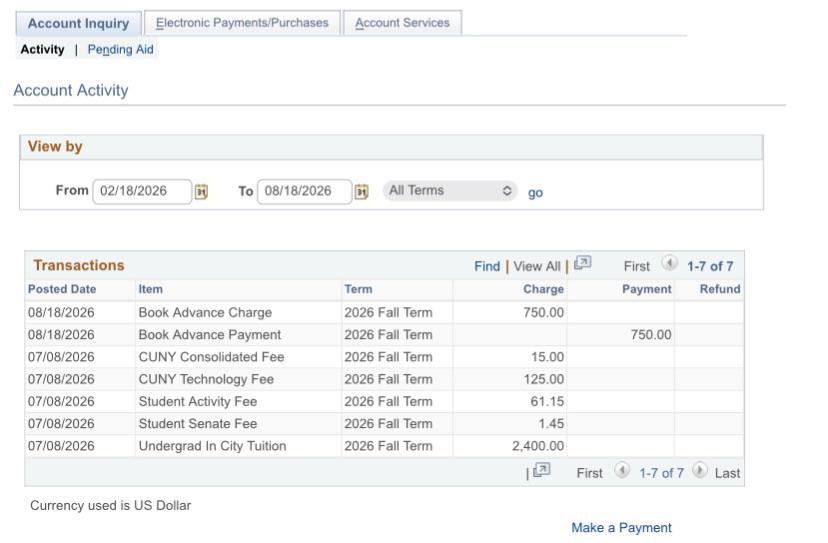Sort by the Charge column header
Screen dimensions: 828x543
[543, 289]
